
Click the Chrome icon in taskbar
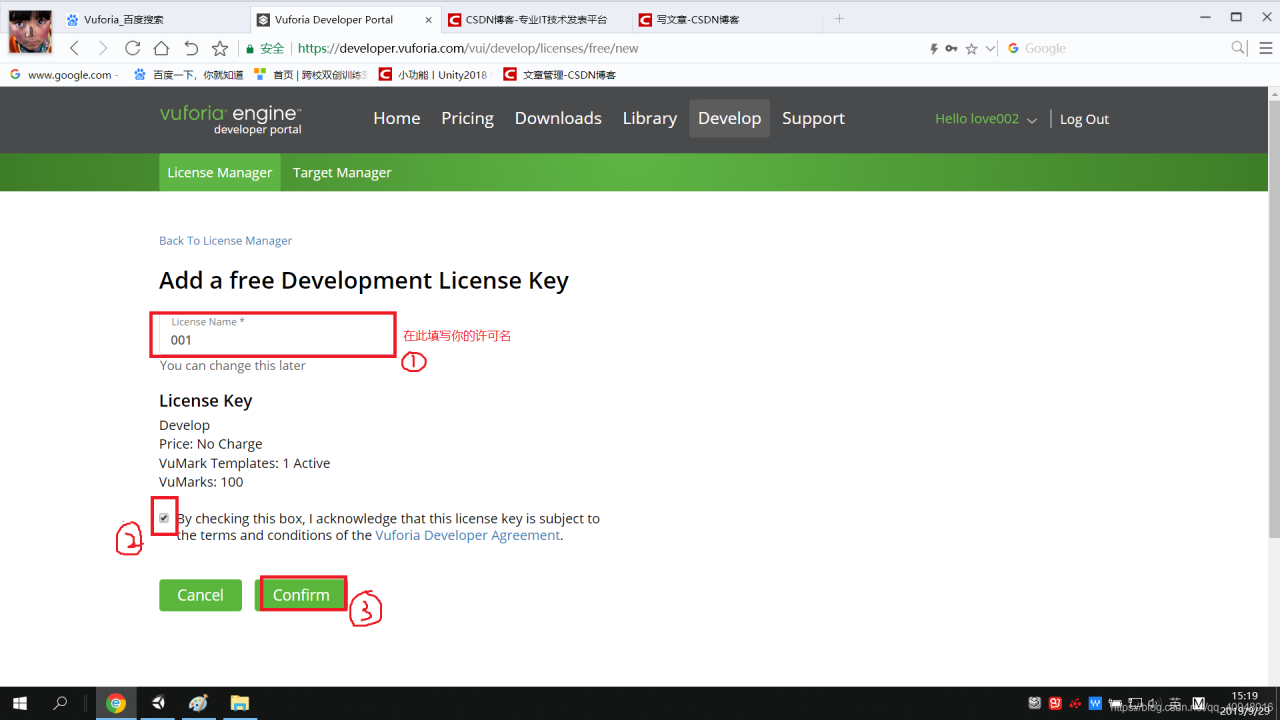(x=116, y=703)
